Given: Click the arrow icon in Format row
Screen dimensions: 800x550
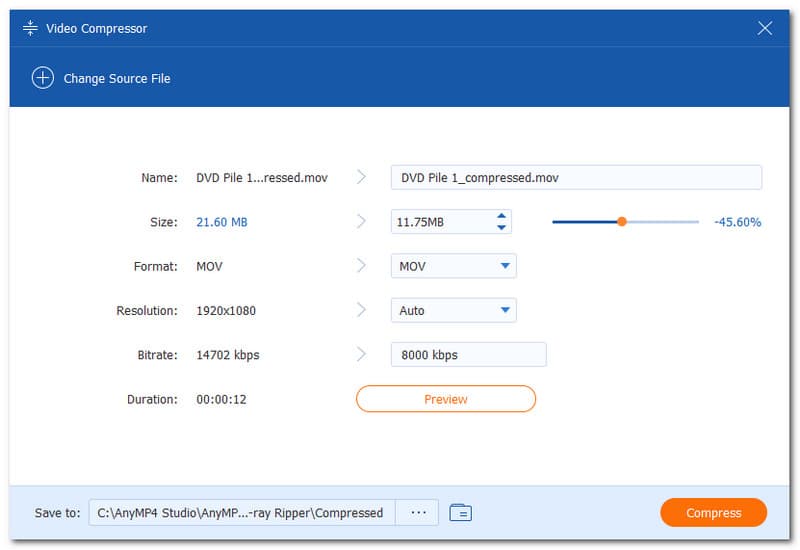Looking at the screenshot, I should tap(361, 266).
